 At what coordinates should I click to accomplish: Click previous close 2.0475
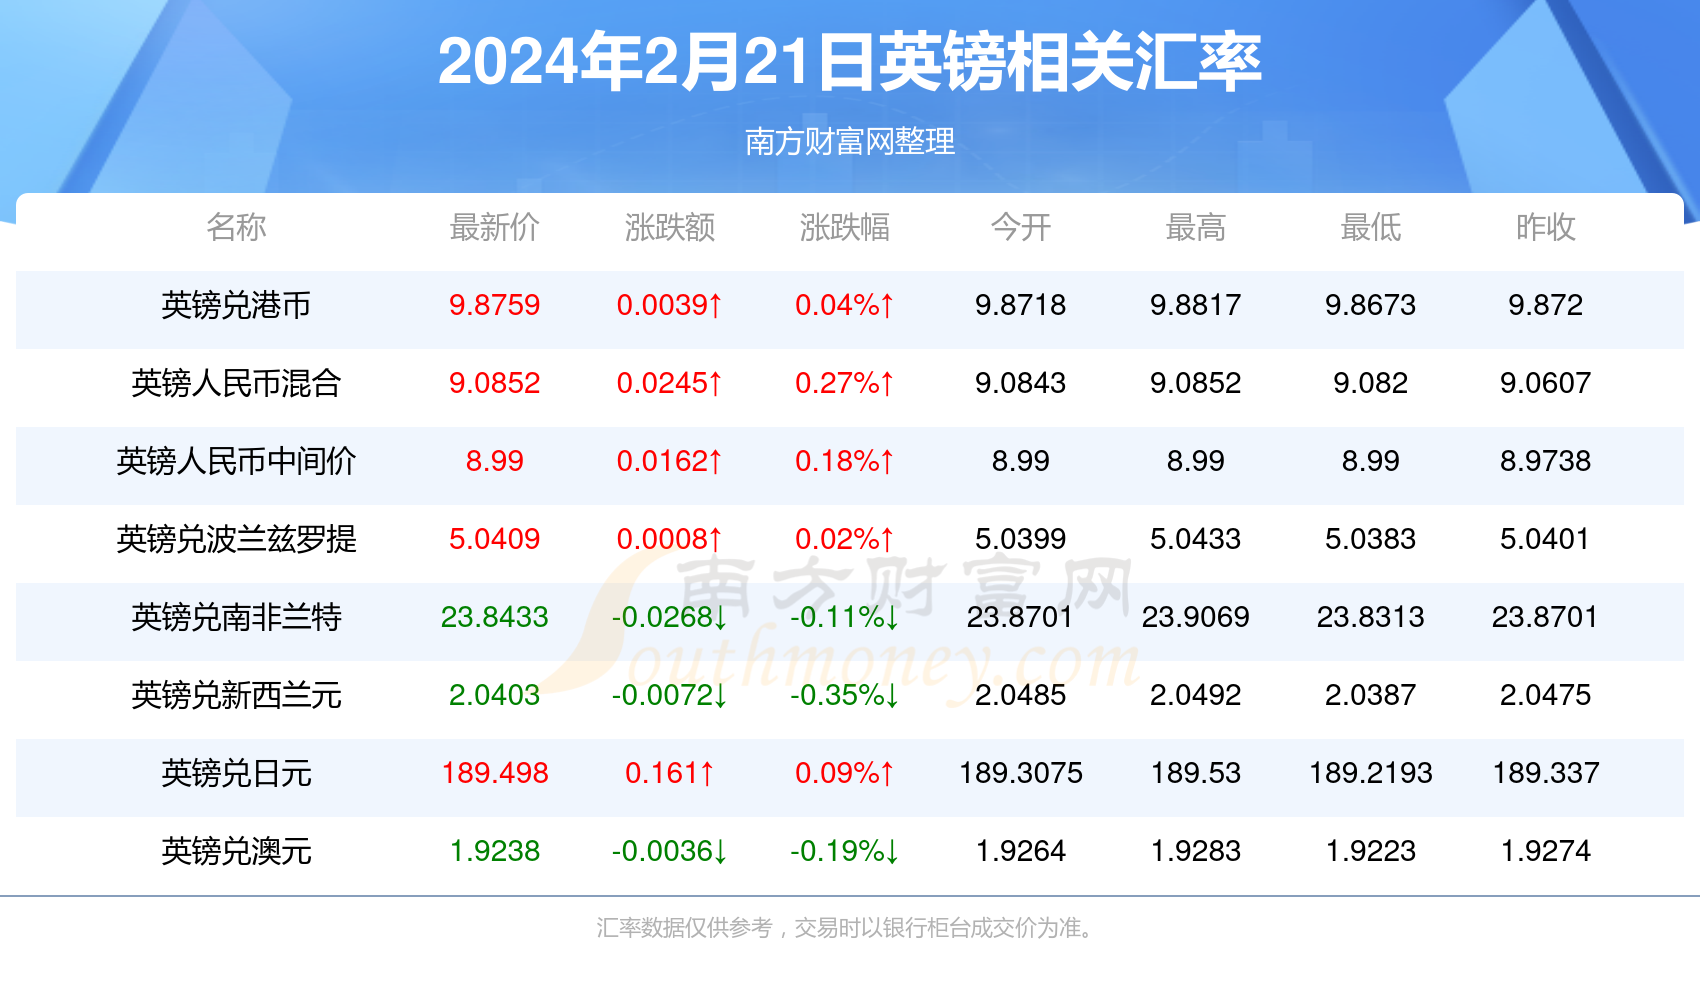pyautogui.click(x=1546, y=695)
